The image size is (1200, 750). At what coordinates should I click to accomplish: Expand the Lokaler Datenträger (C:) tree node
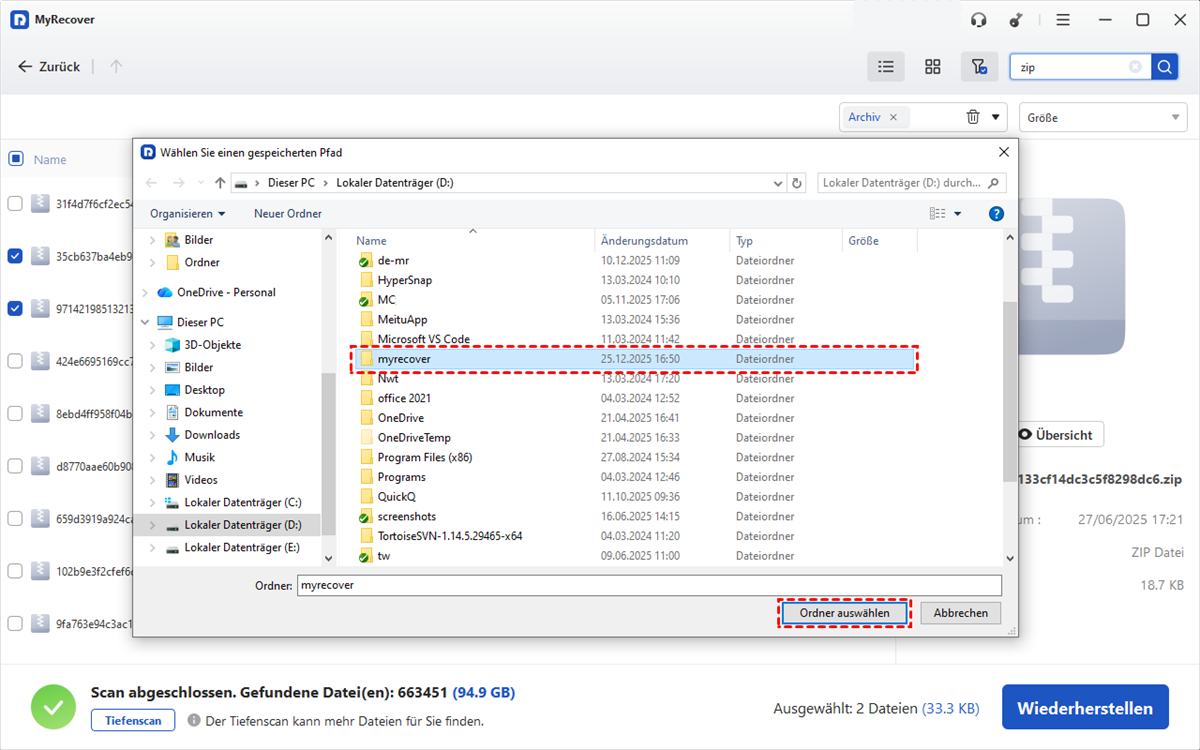point(152,503)
